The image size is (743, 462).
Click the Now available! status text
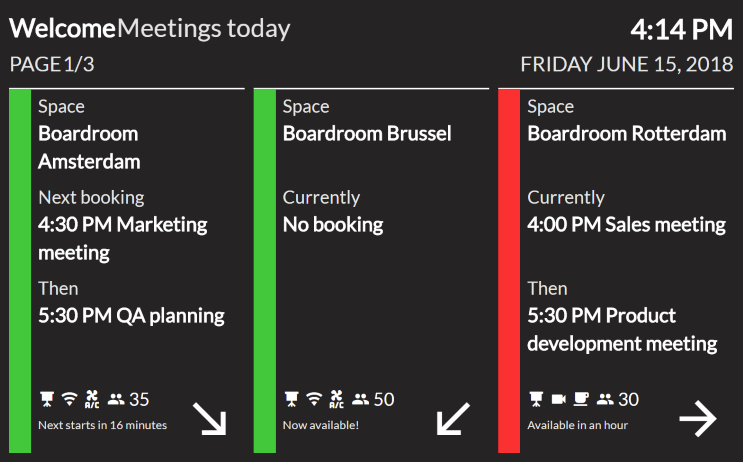click(x=320, y=425)
